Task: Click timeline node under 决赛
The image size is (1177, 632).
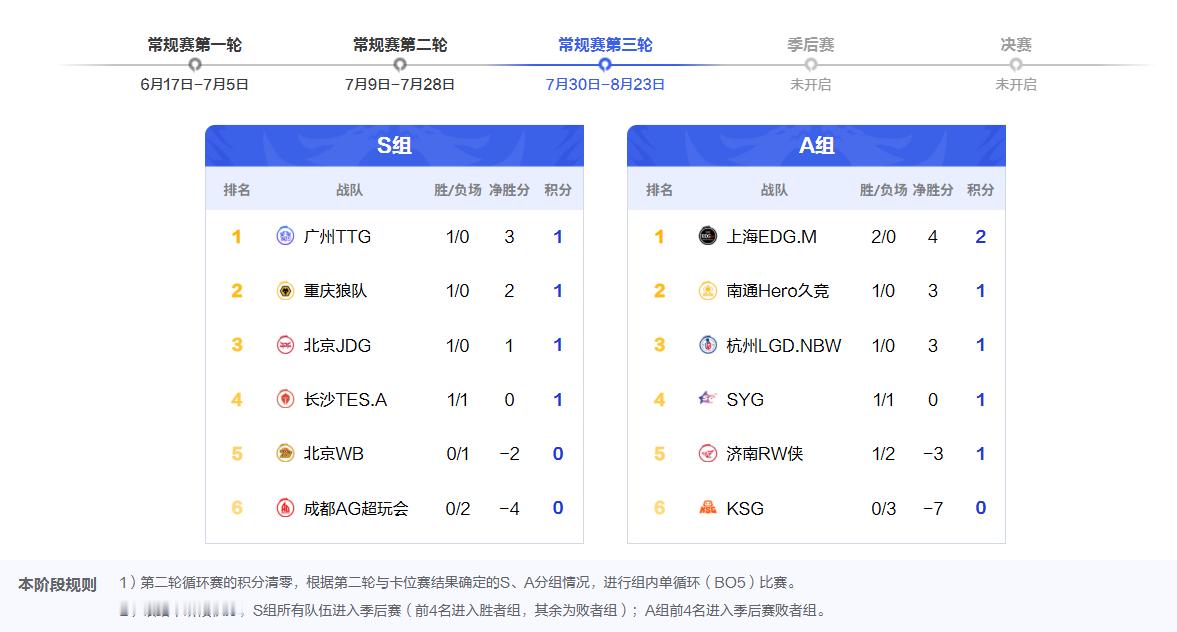Action: coord(1016,65)
